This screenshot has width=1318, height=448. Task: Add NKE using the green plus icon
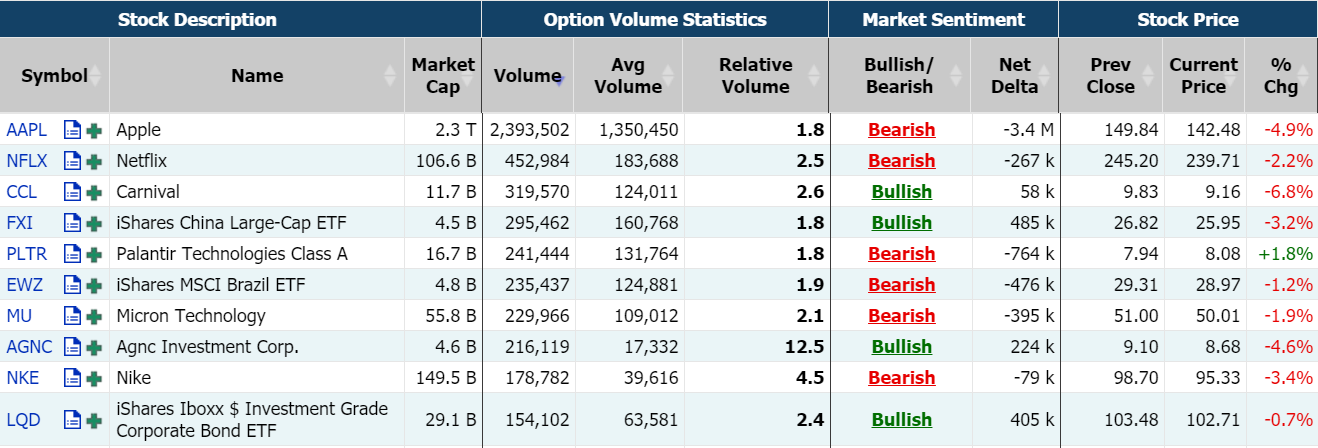(94, 378)
